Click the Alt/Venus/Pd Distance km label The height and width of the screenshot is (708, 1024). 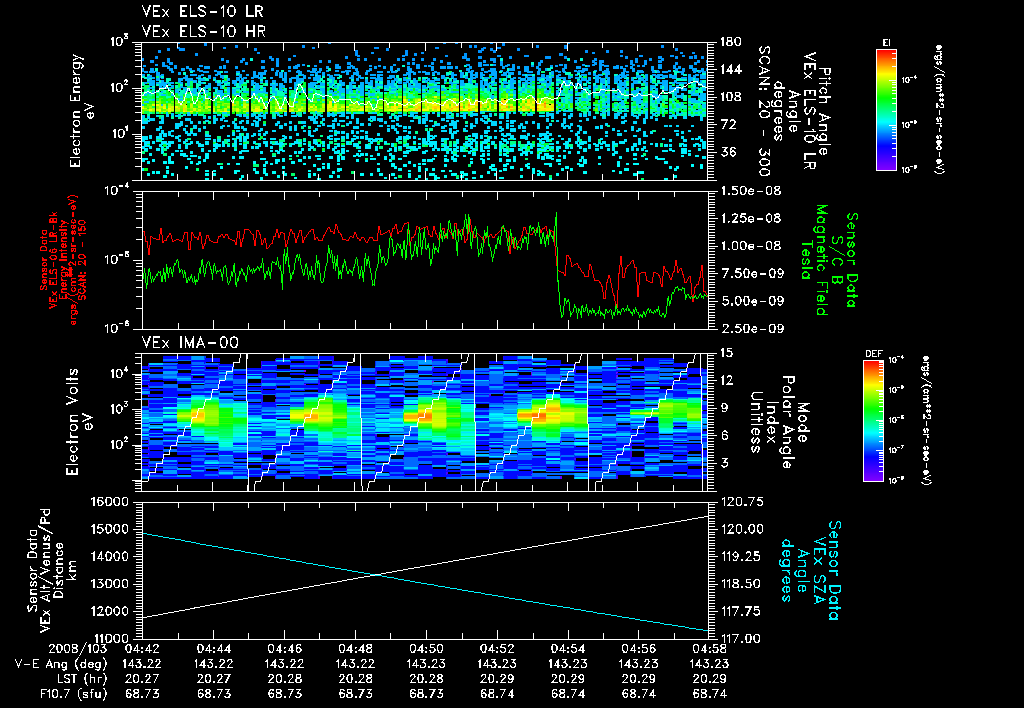(52, 571)
